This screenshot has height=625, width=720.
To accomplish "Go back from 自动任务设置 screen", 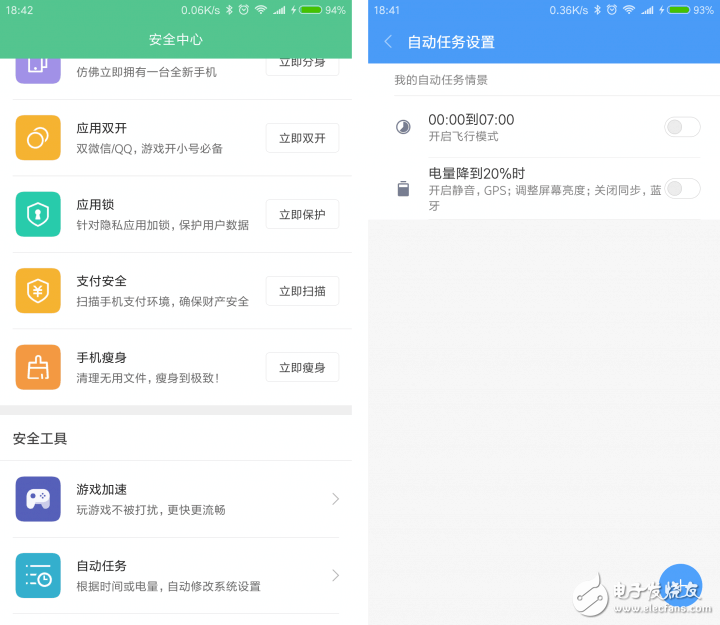I will click(388, 42).
